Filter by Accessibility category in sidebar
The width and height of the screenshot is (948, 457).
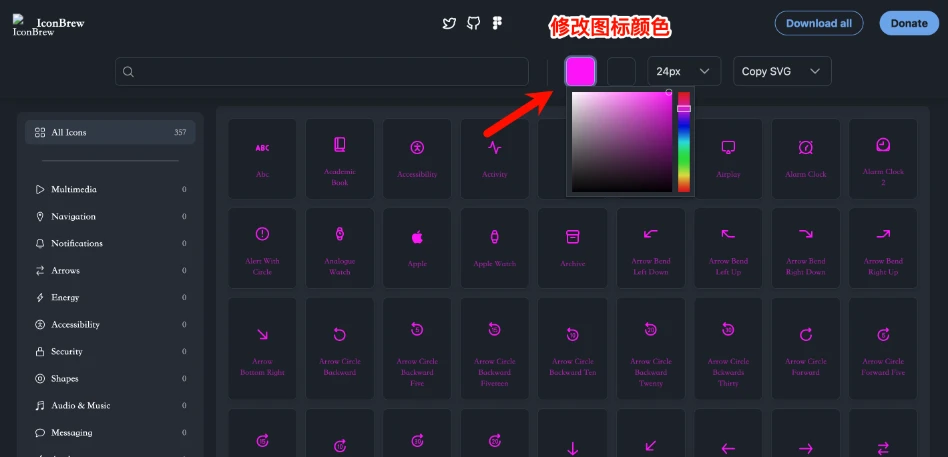point(110,325)
